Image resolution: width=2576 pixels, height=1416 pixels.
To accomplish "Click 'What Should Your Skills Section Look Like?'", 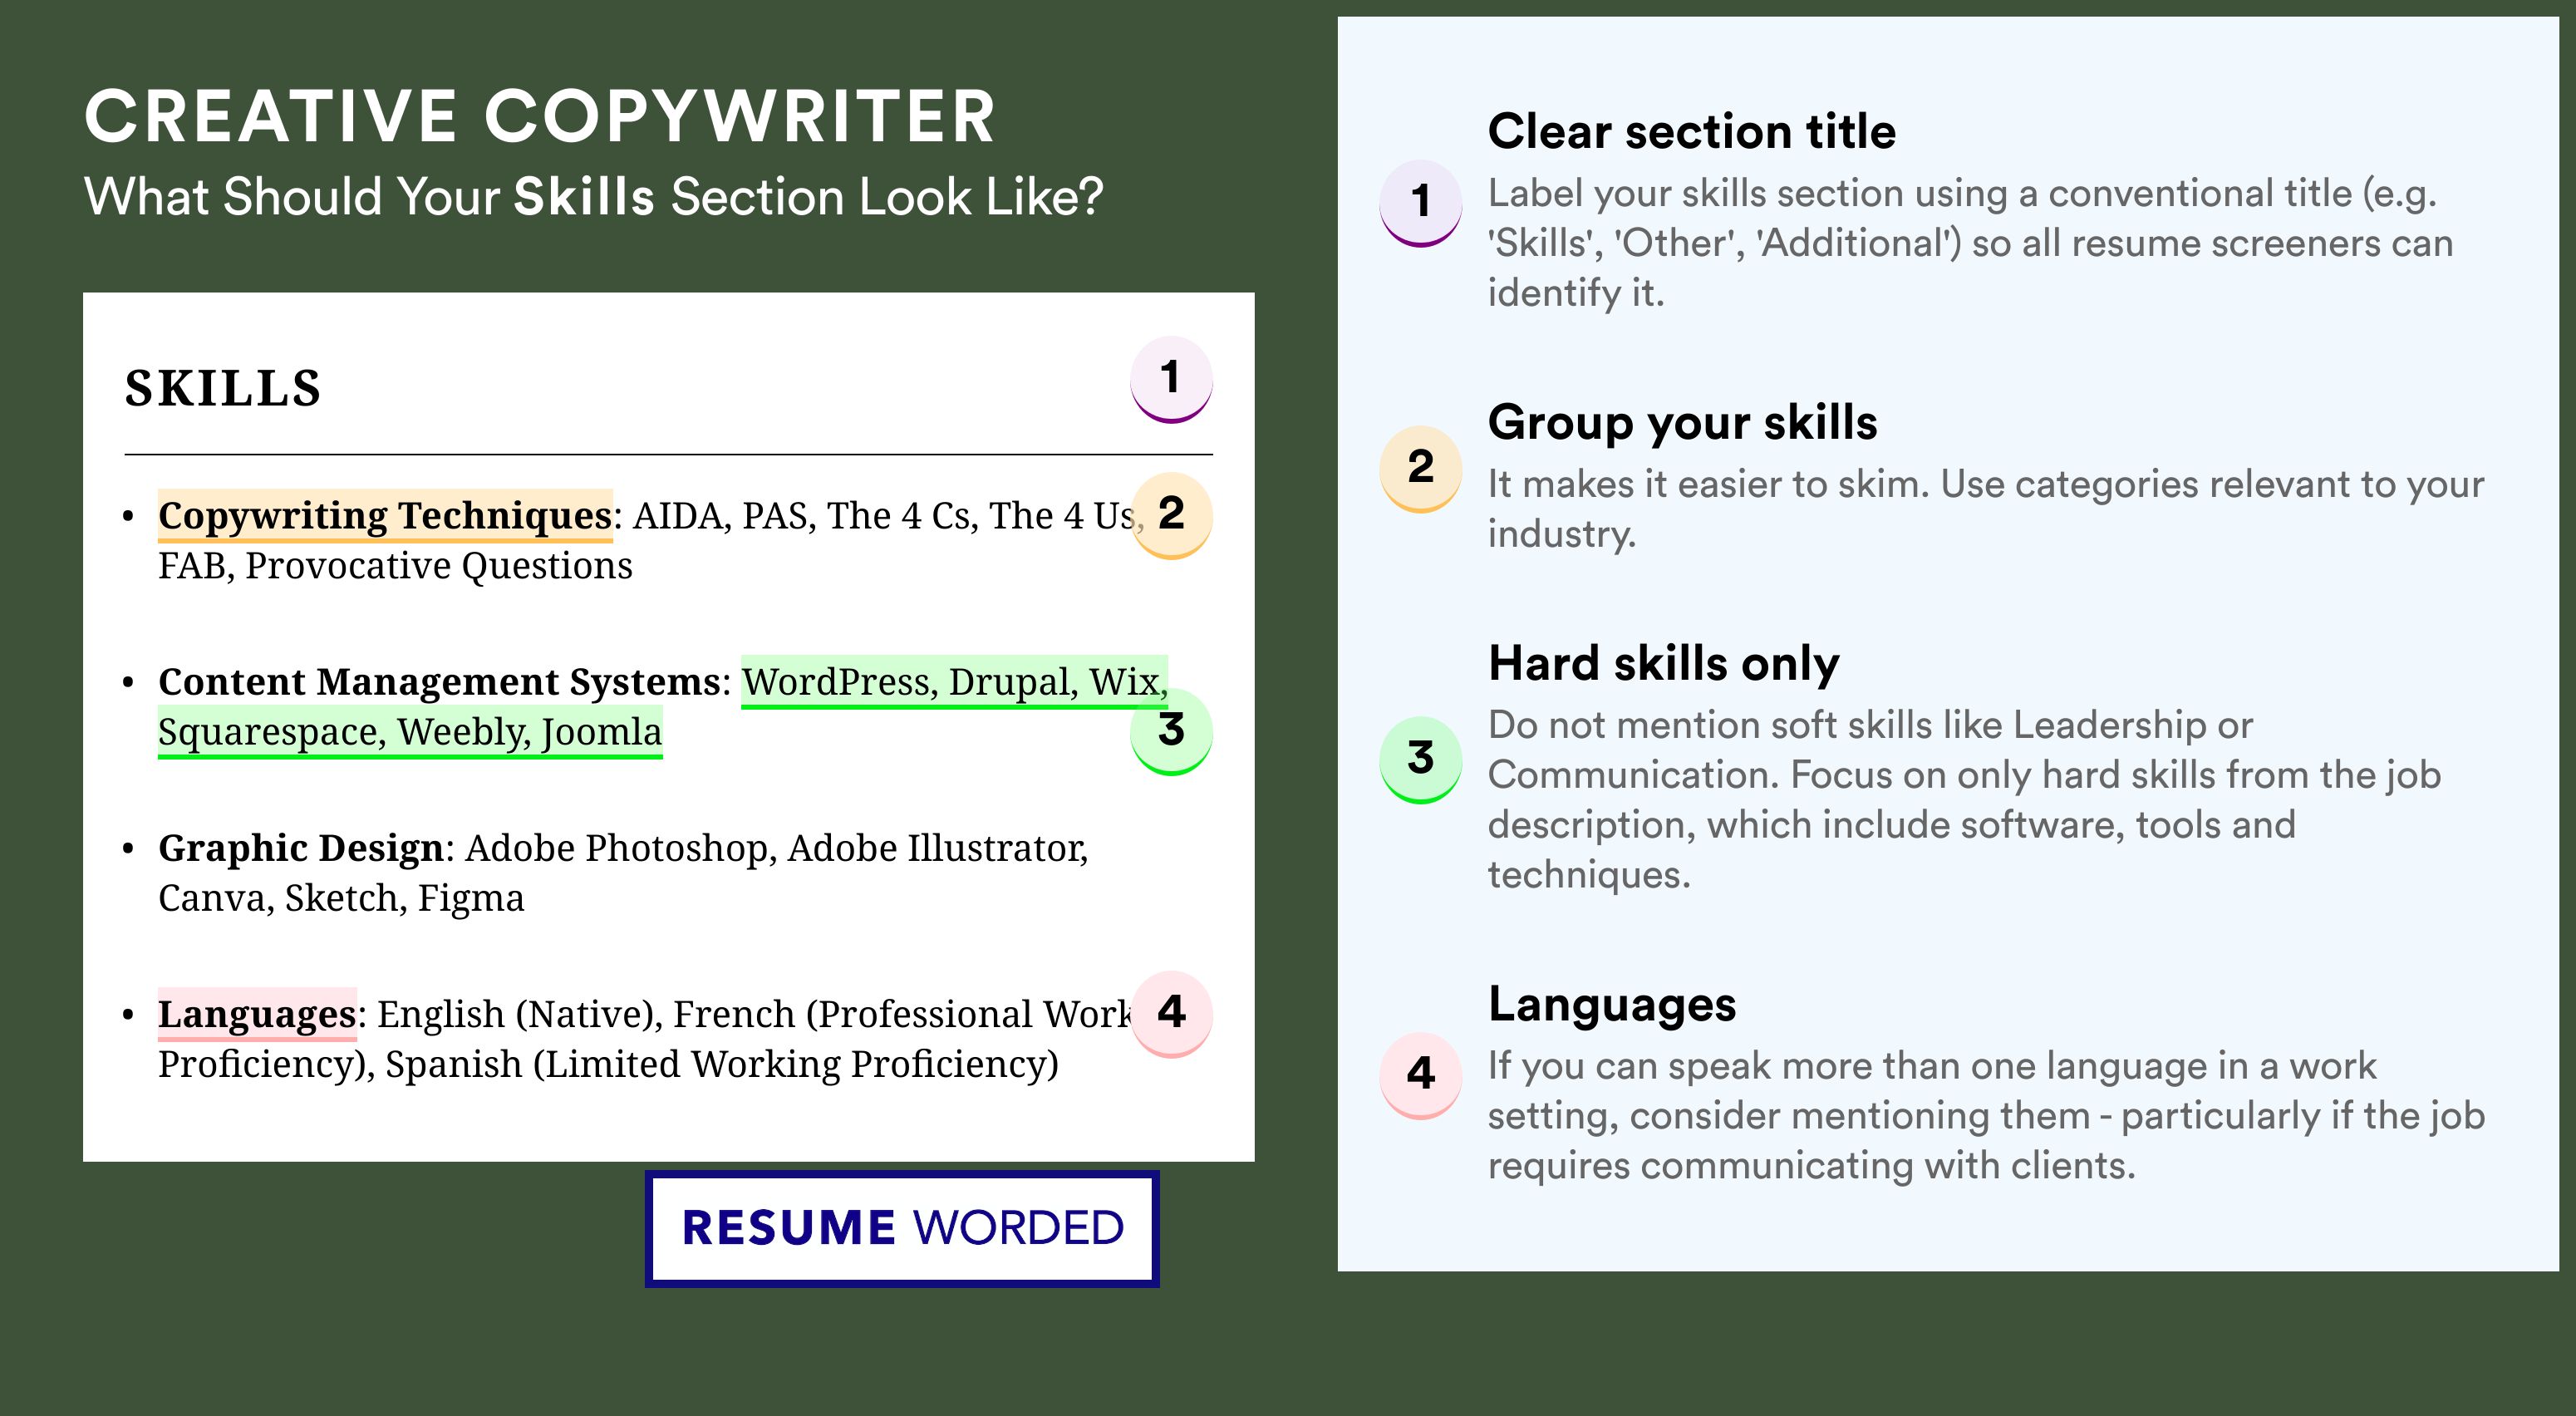I will point(594,197).
